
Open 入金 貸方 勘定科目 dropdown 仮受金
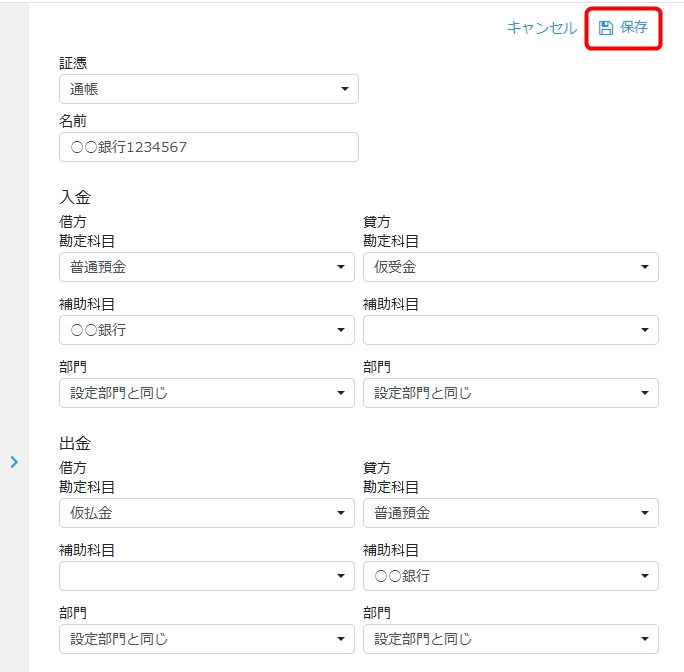coord(511,267)
